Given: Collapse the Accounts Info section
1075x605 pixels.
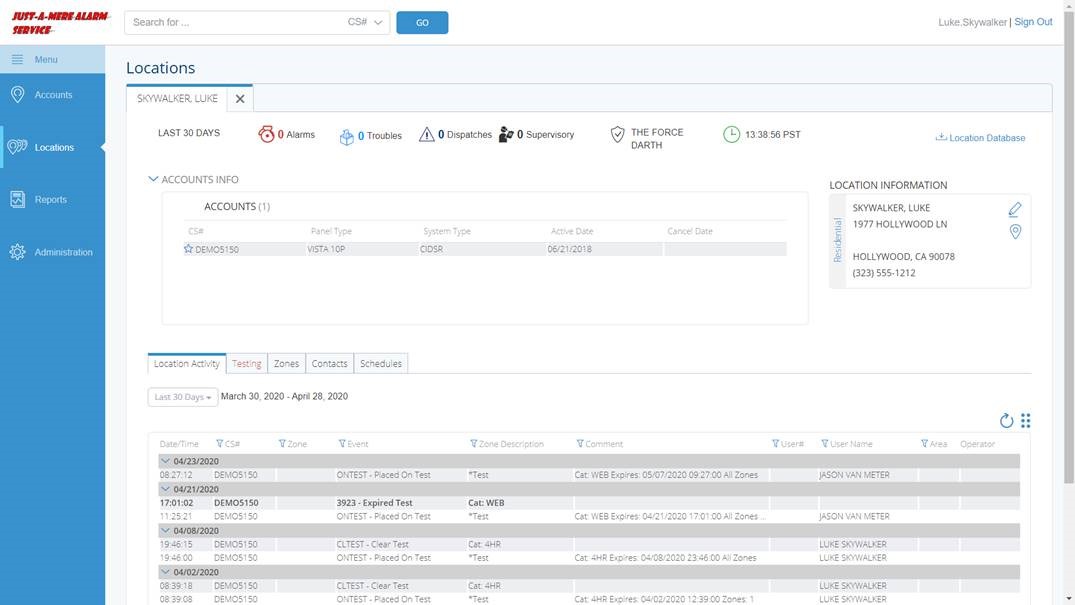Looking at the screenshot, I should [153, 180].
